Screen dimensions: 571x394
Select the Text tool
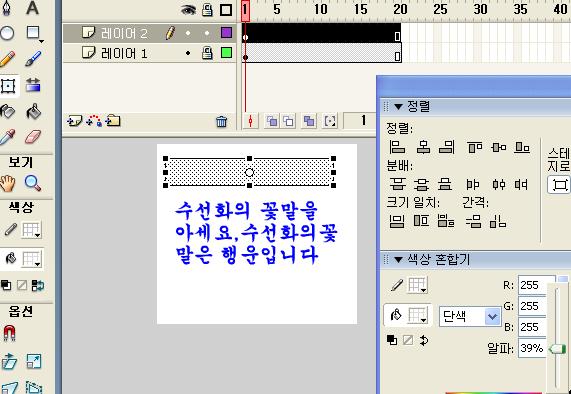click(x=32, y=8)
